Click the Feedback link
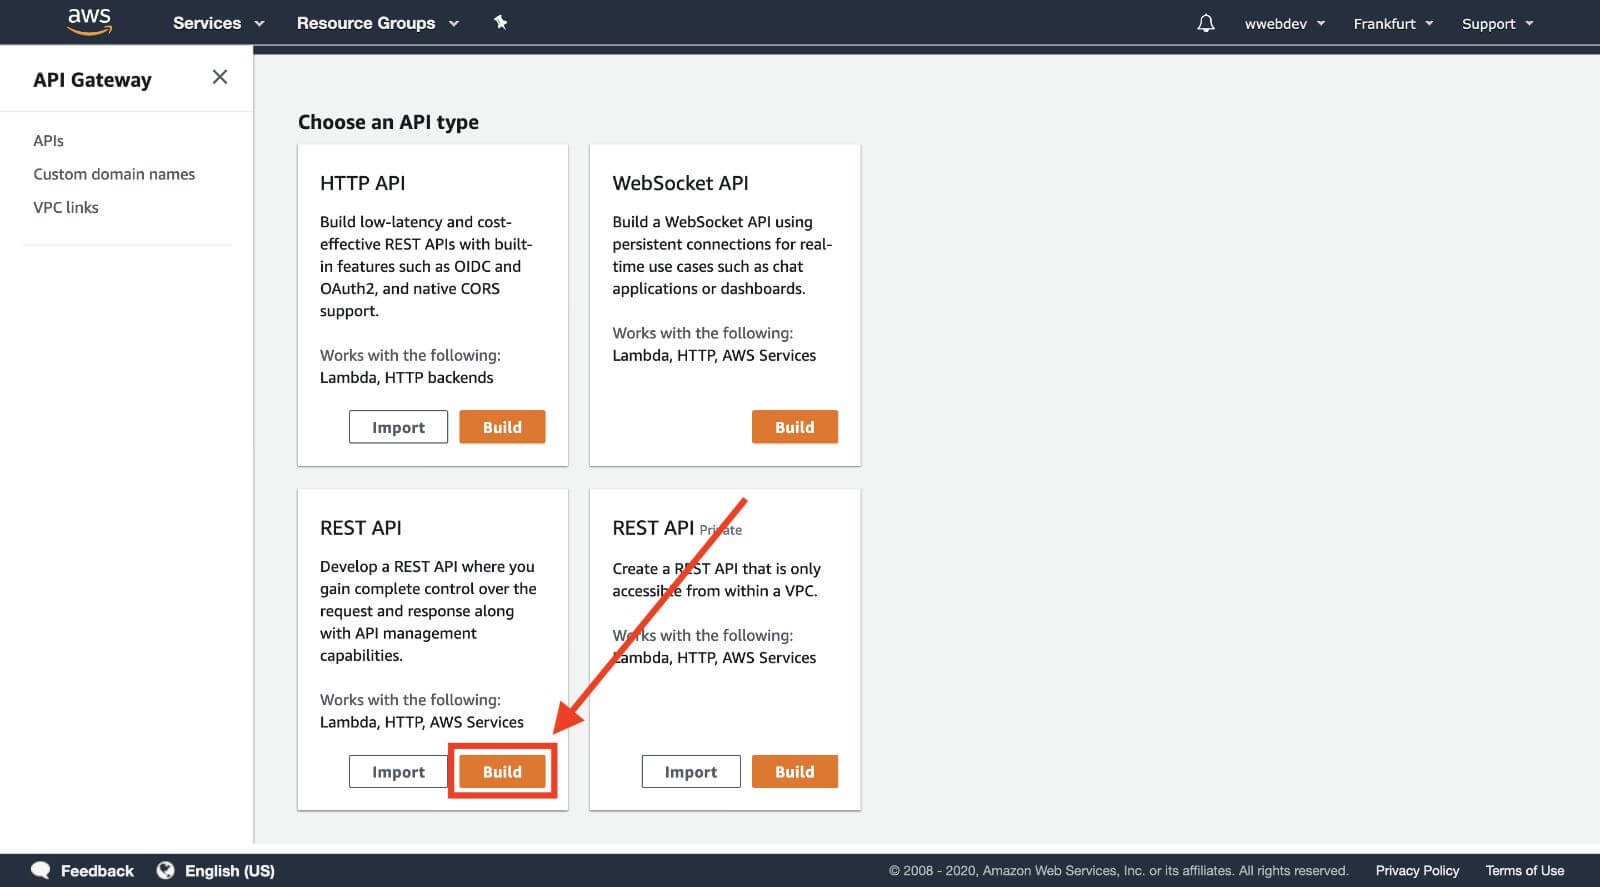 pos(97,871)
